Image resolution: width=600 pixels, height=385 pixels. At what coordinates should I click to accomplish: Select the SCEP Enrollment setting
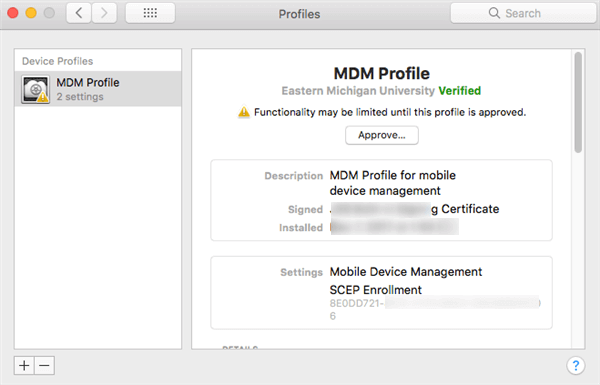pyautogui.click(x=375, y=290)
